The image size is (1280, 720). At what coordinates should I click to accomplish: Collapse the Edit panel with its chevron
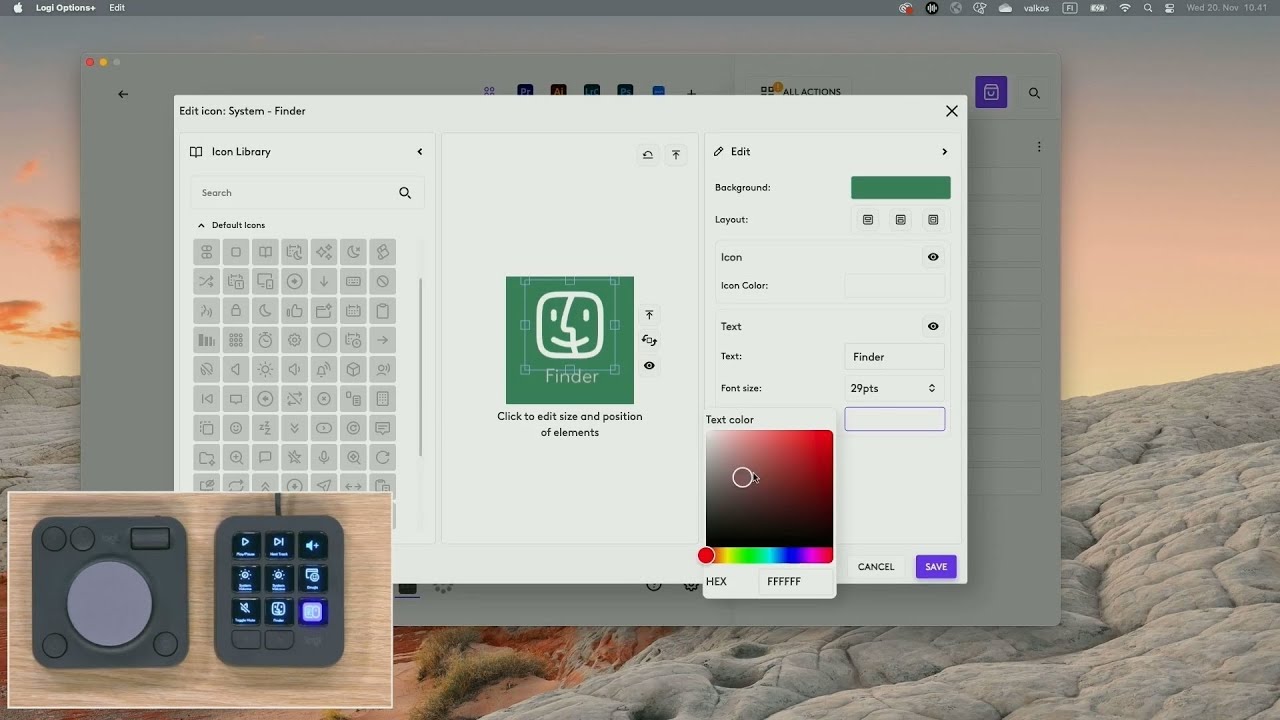pyautogui.click(x=944, y=152)
